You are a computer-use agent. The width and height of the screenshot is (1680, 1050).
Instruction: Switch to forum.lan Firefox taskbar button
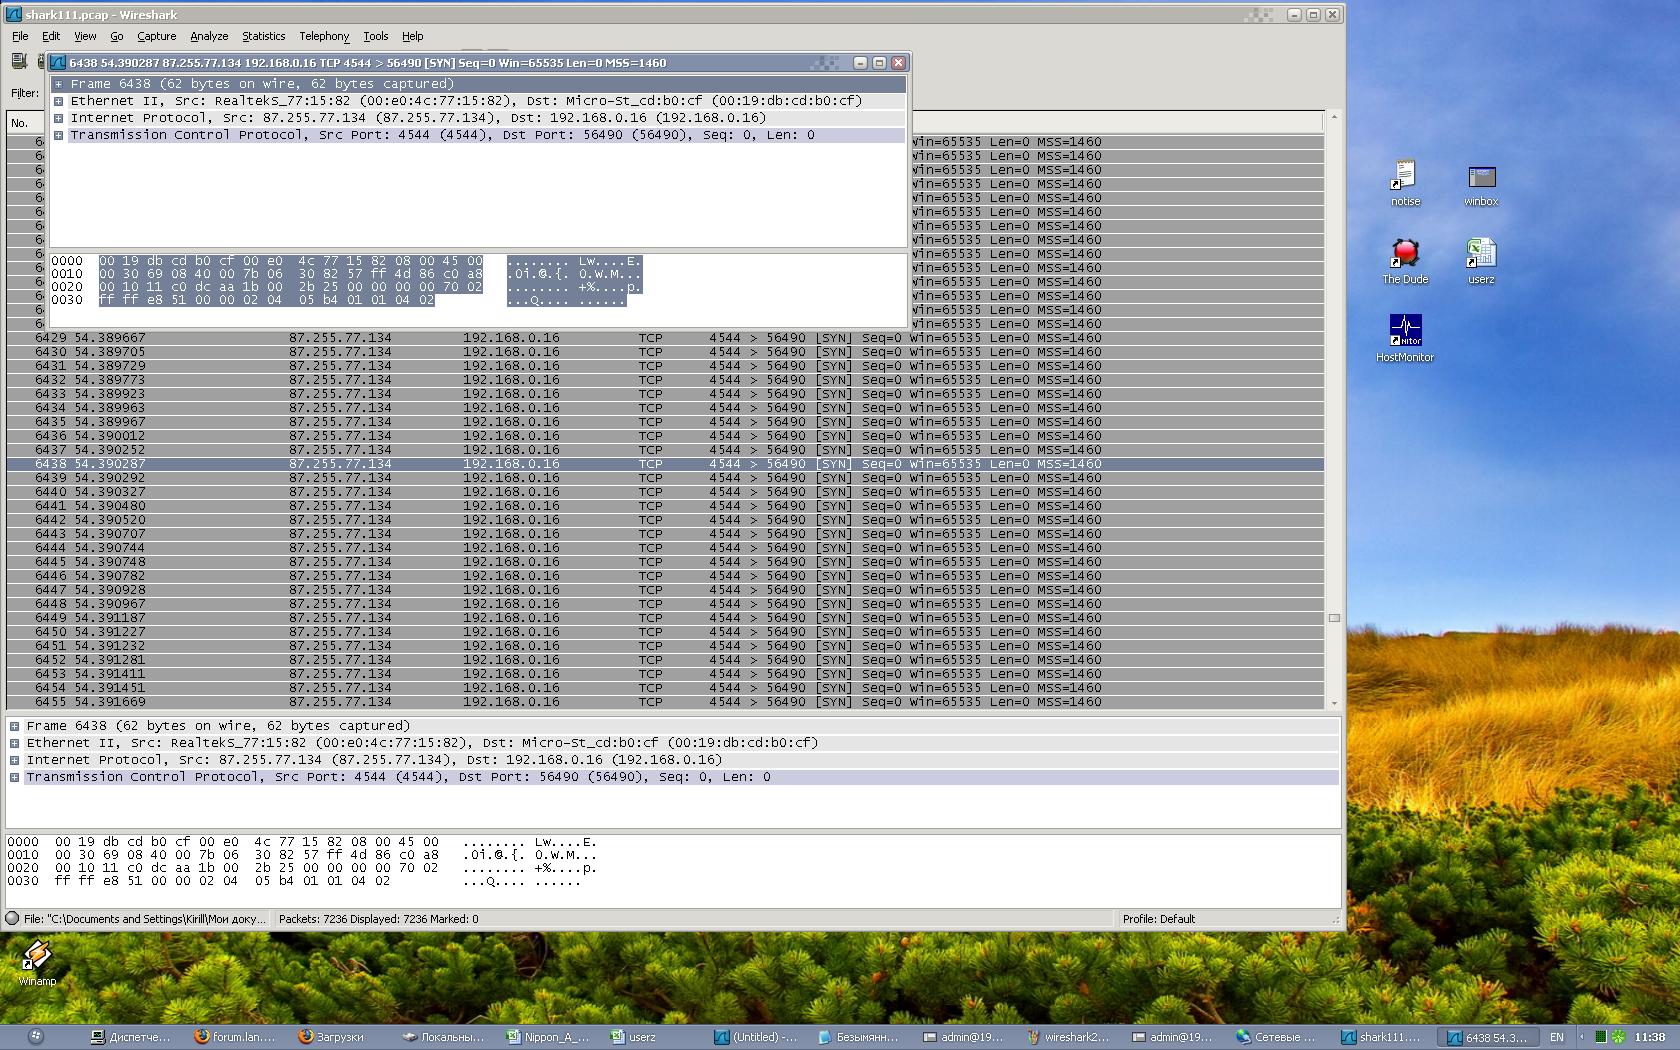click(235, 1037)
